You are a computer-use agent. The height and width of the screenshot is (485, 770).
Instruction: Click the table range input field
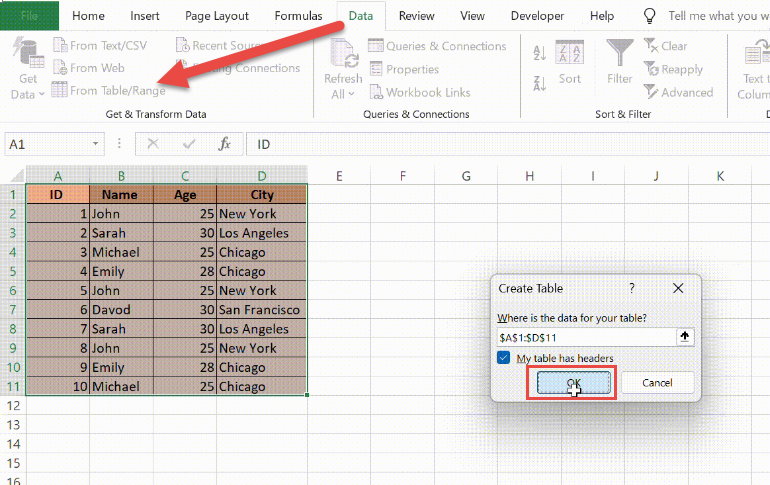(586, 337)
